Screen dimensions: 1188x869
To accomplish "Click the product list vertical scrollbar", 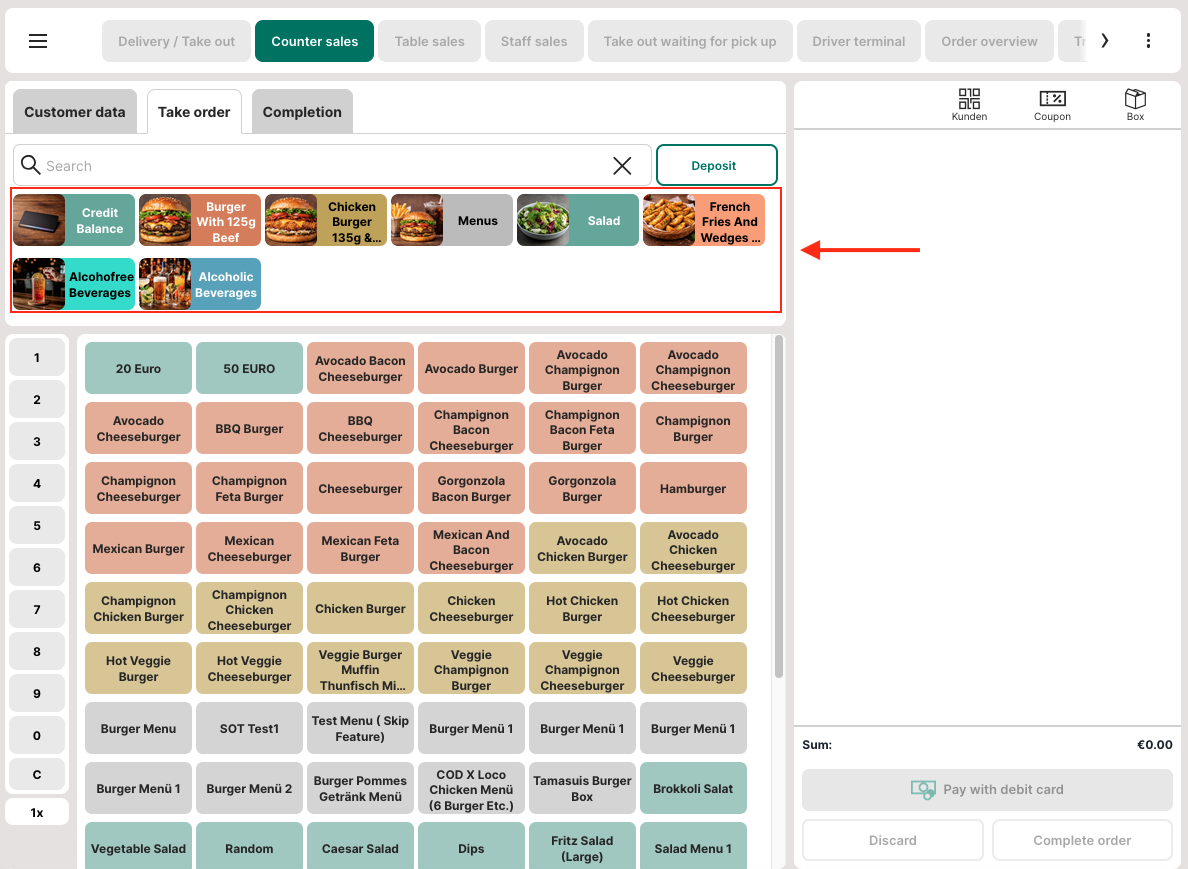I will [778, 500].
